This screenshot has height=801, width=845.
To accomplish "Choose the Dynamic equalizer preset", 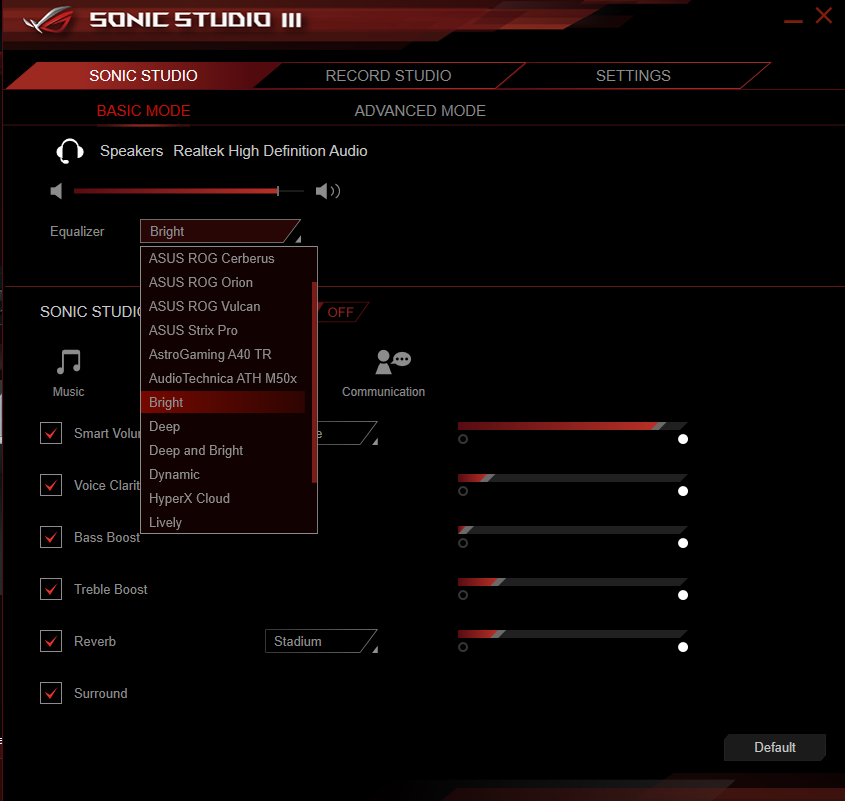I will pyautogui.click(x=223, y=474).
